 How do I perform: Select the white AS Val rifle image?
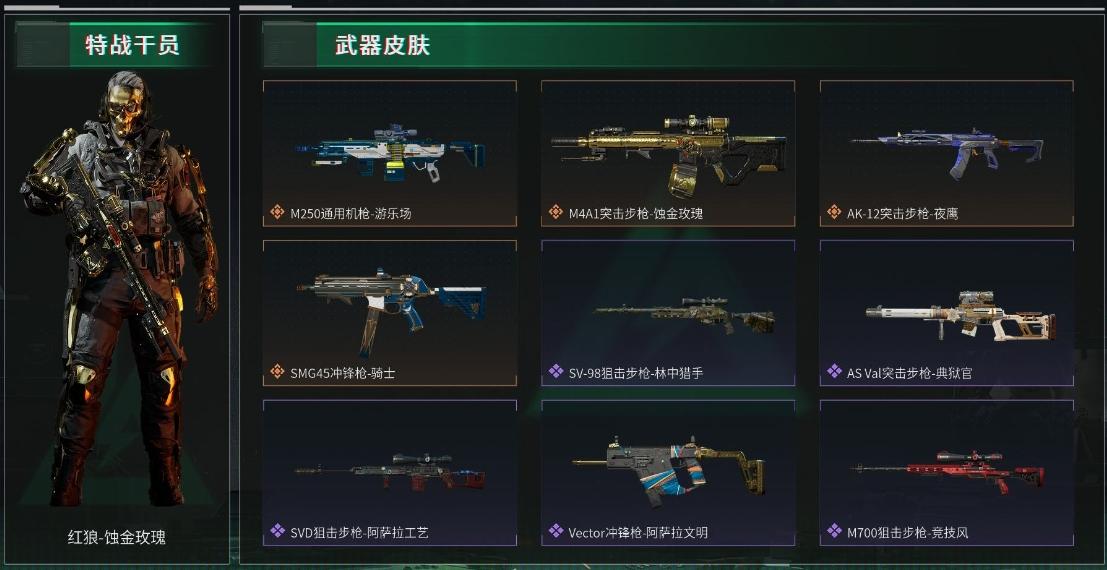[x=961, y=315]
